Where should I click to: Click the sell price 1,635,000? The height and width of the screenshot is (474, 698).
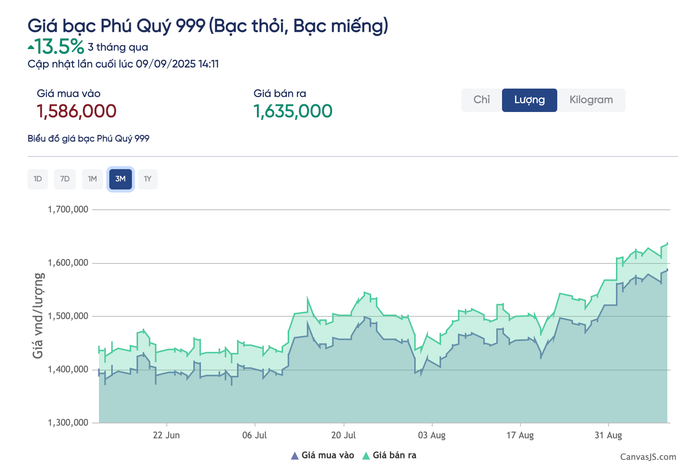(x=293, y=111)
